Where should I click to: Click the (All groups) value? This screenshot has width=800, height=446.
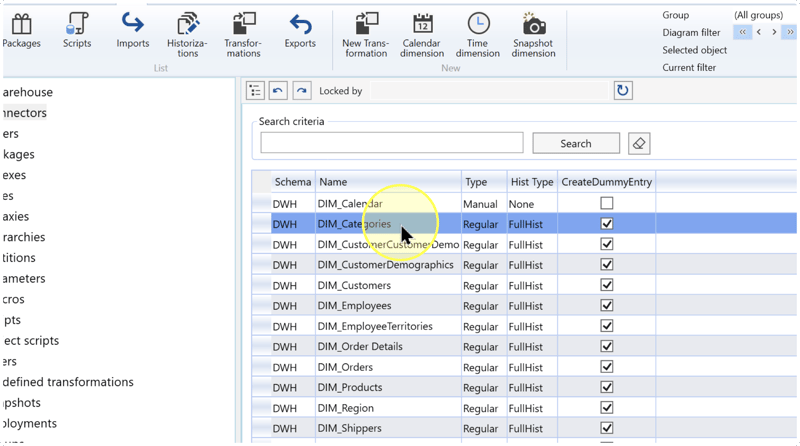tap(758, 15)
